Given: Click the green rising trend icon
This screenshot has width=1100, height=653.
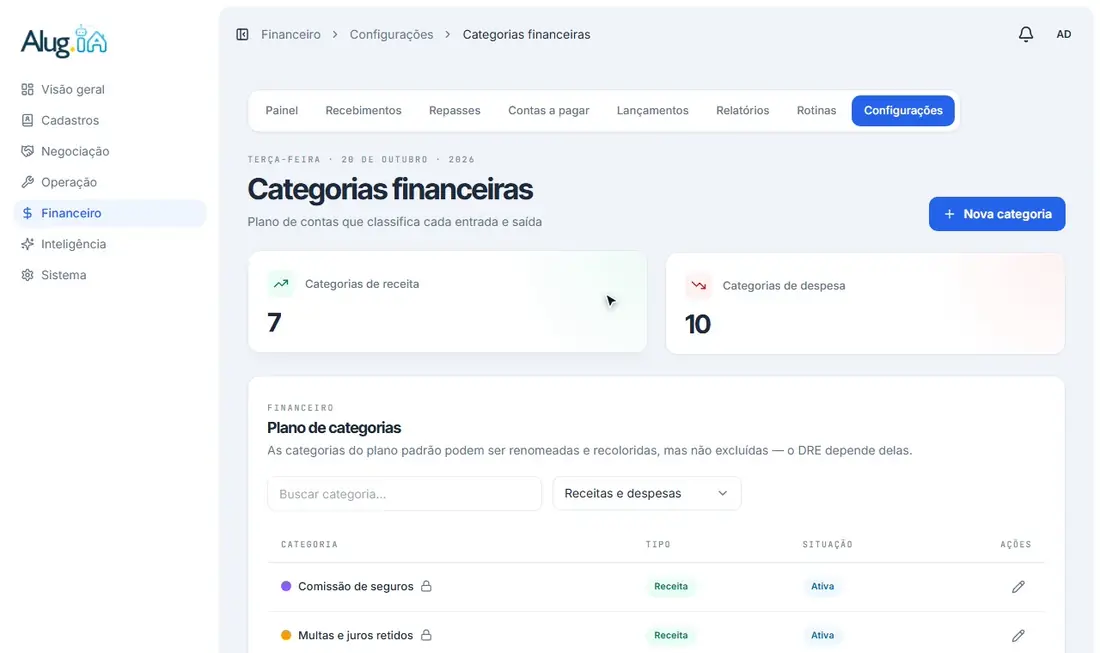Looking at the screenshot, I should point(281,284).
